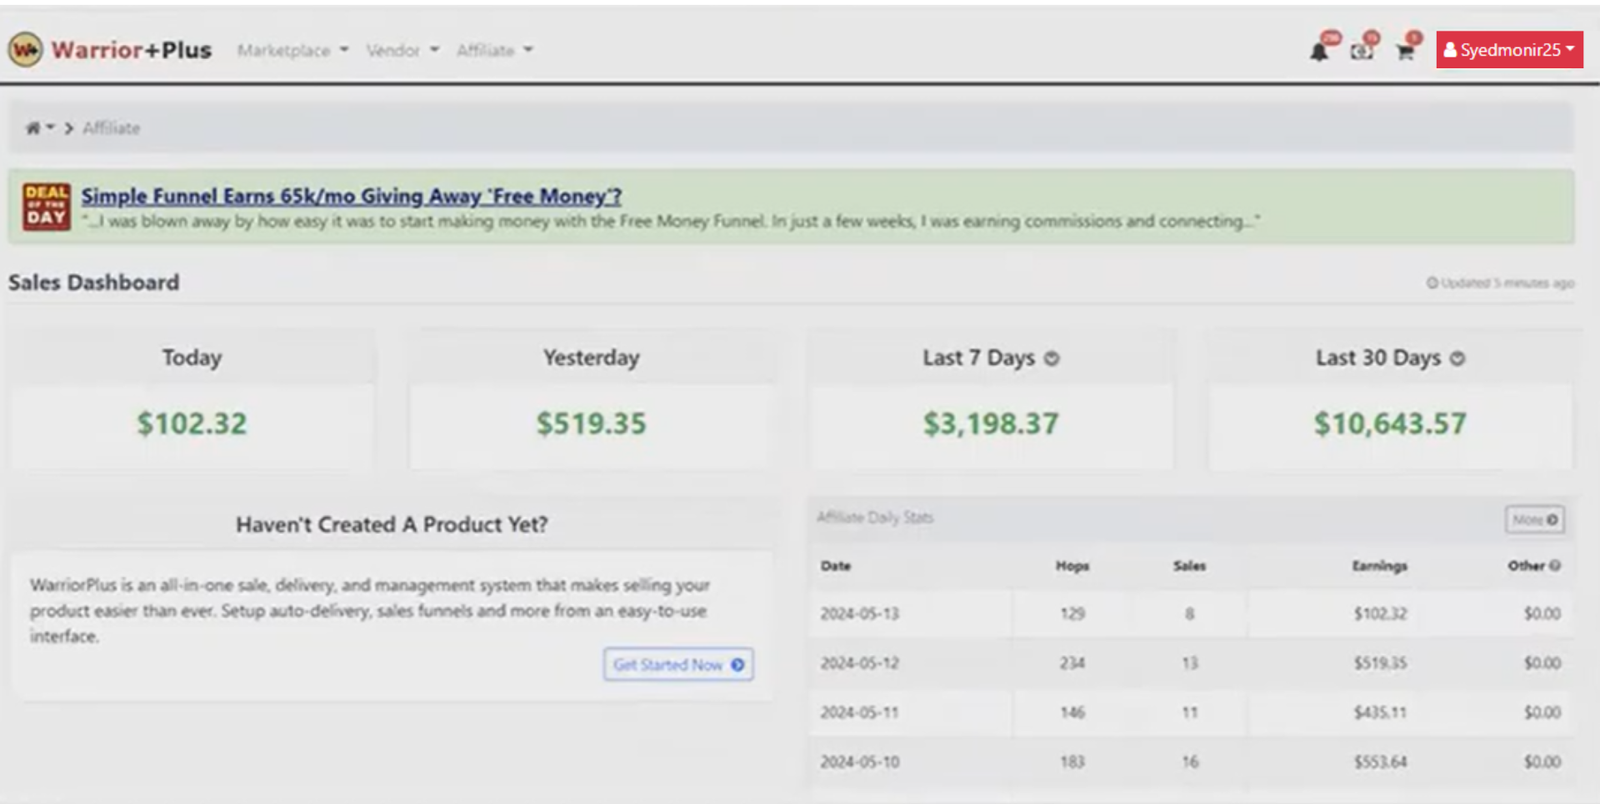1600x804 pixels.
Task: Expand the Vendor menu
Action: 402,50
